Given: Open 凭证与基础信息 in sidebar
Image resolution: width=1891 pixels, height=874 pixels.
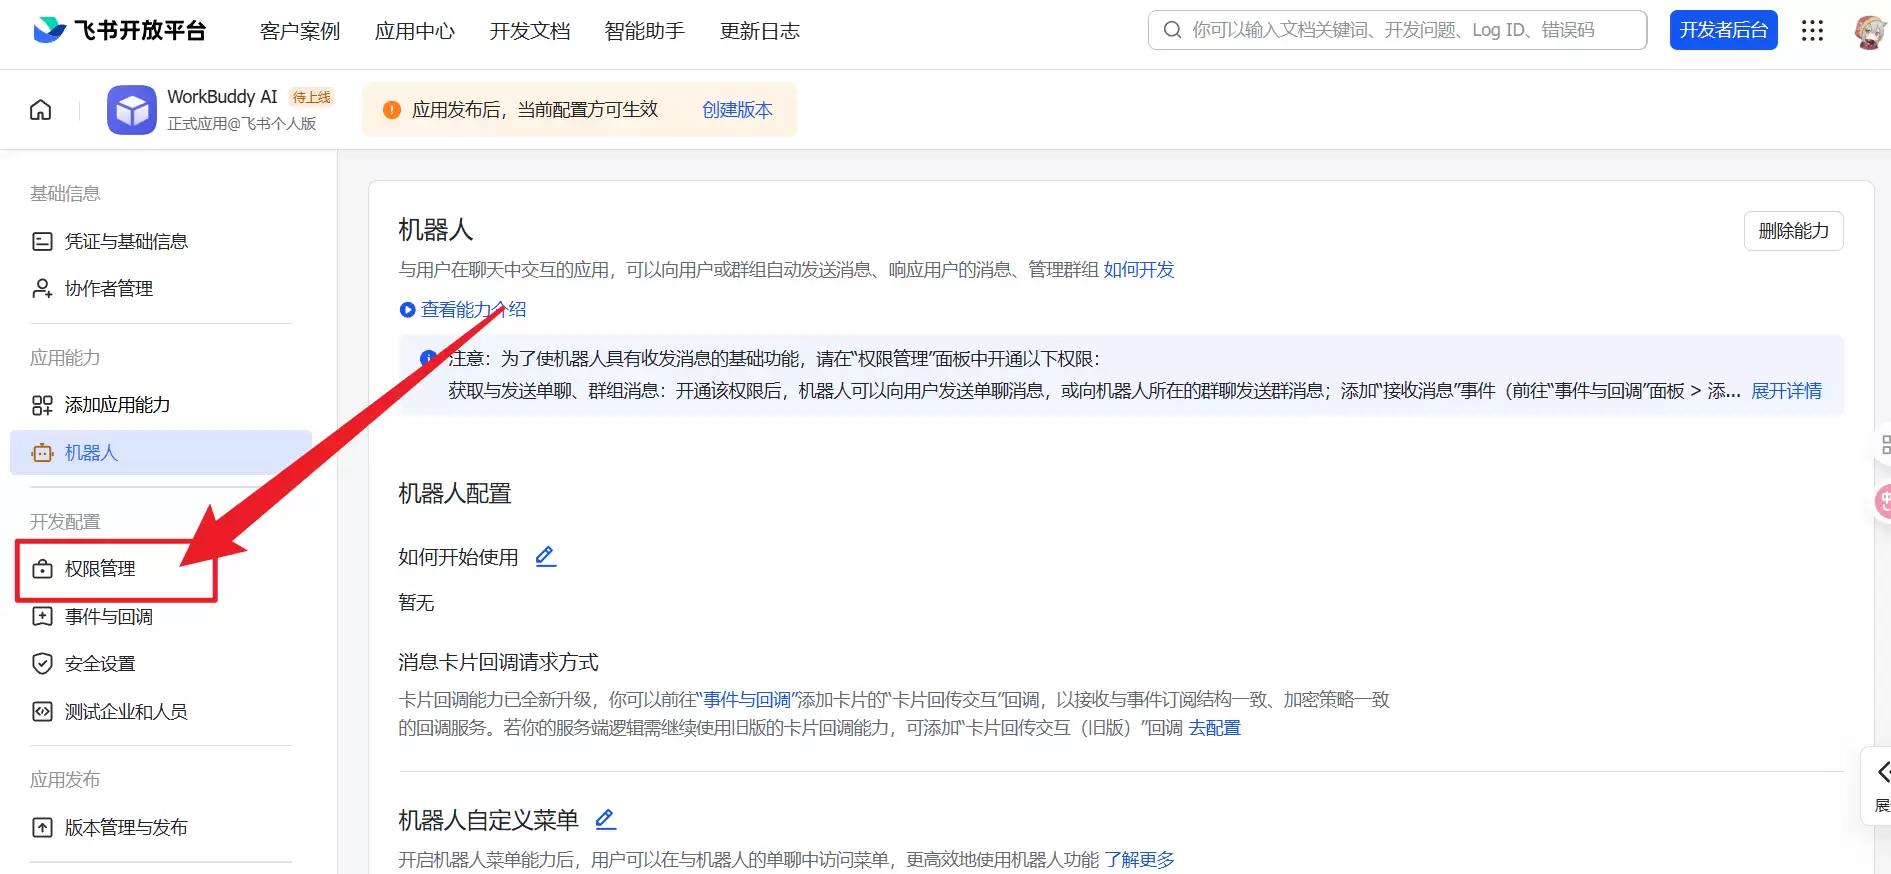Looking at the screenshot, I should click(161, 241).
